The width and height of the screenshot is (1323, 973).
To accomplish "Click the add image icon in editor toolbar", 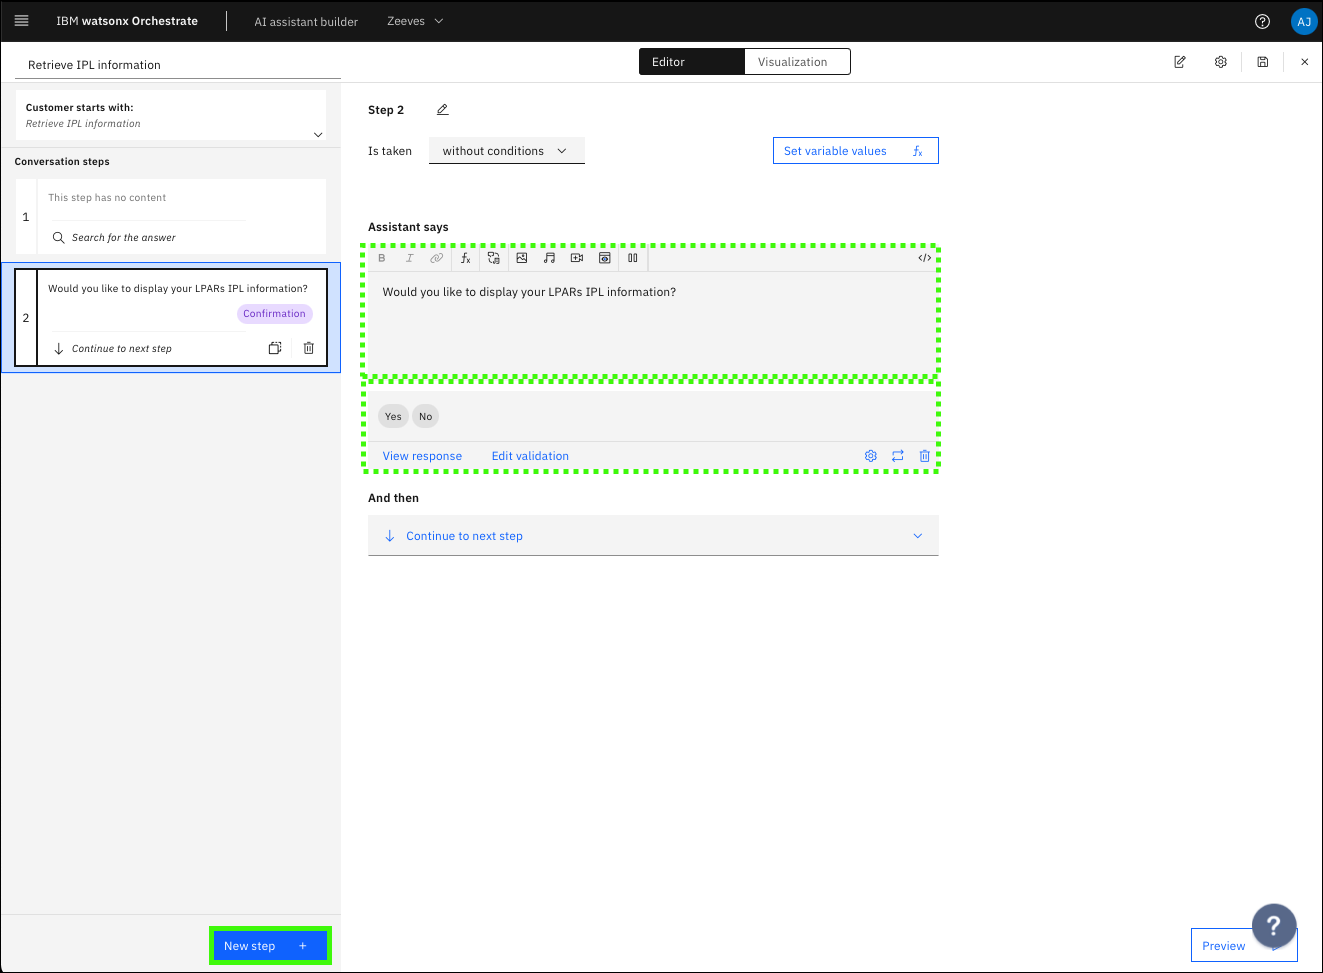I will (x=522, y=258).
